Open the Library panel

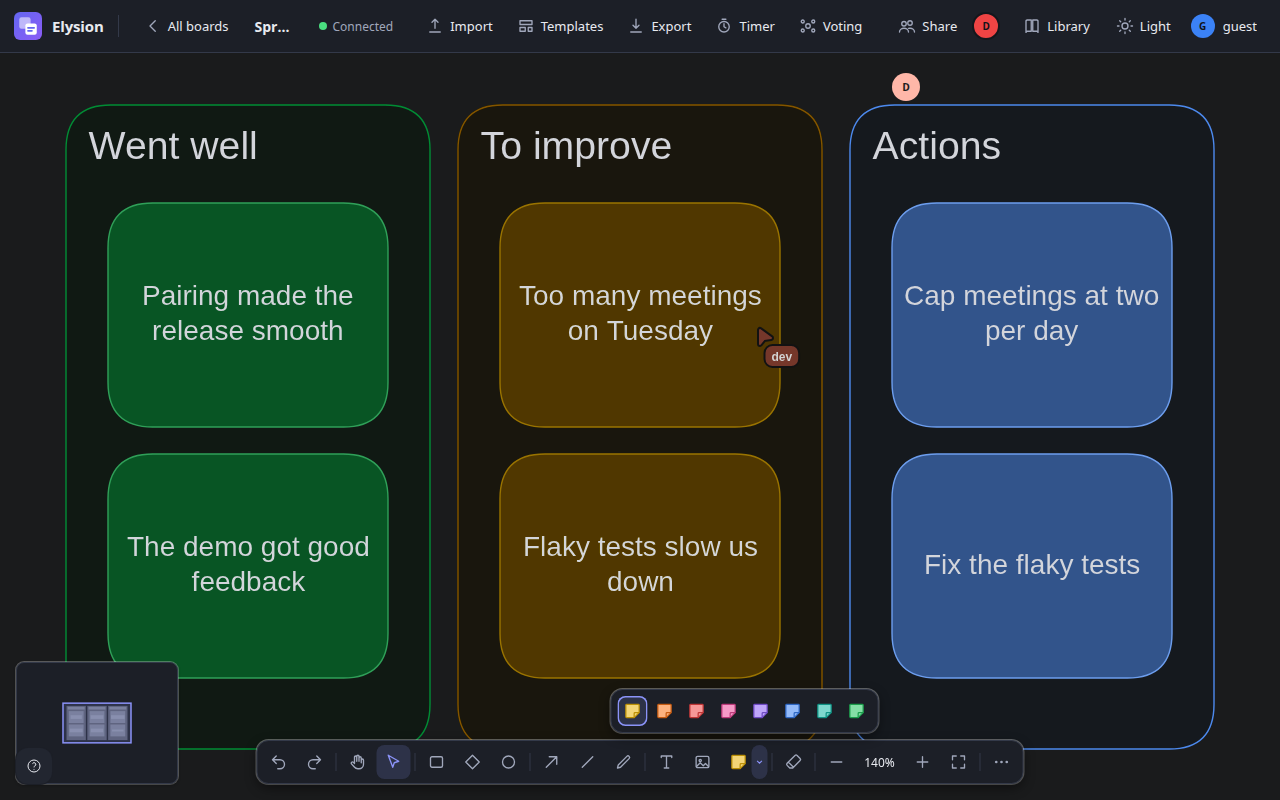click(x=1057, y=26)
